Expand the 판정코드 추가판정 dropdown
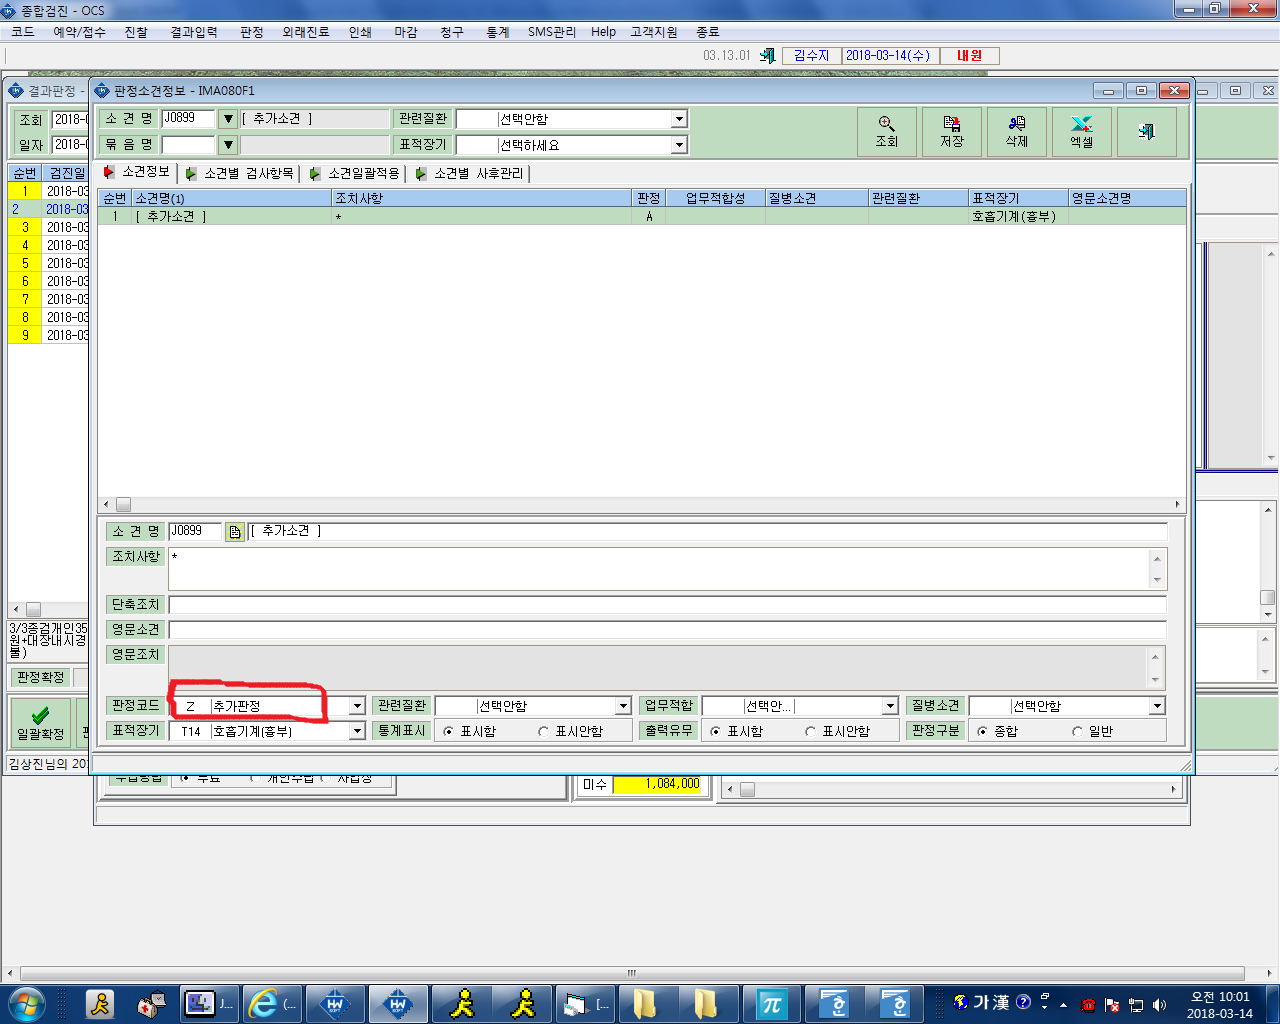Viewport: 1280px width, 1024px height. [357, 706]
